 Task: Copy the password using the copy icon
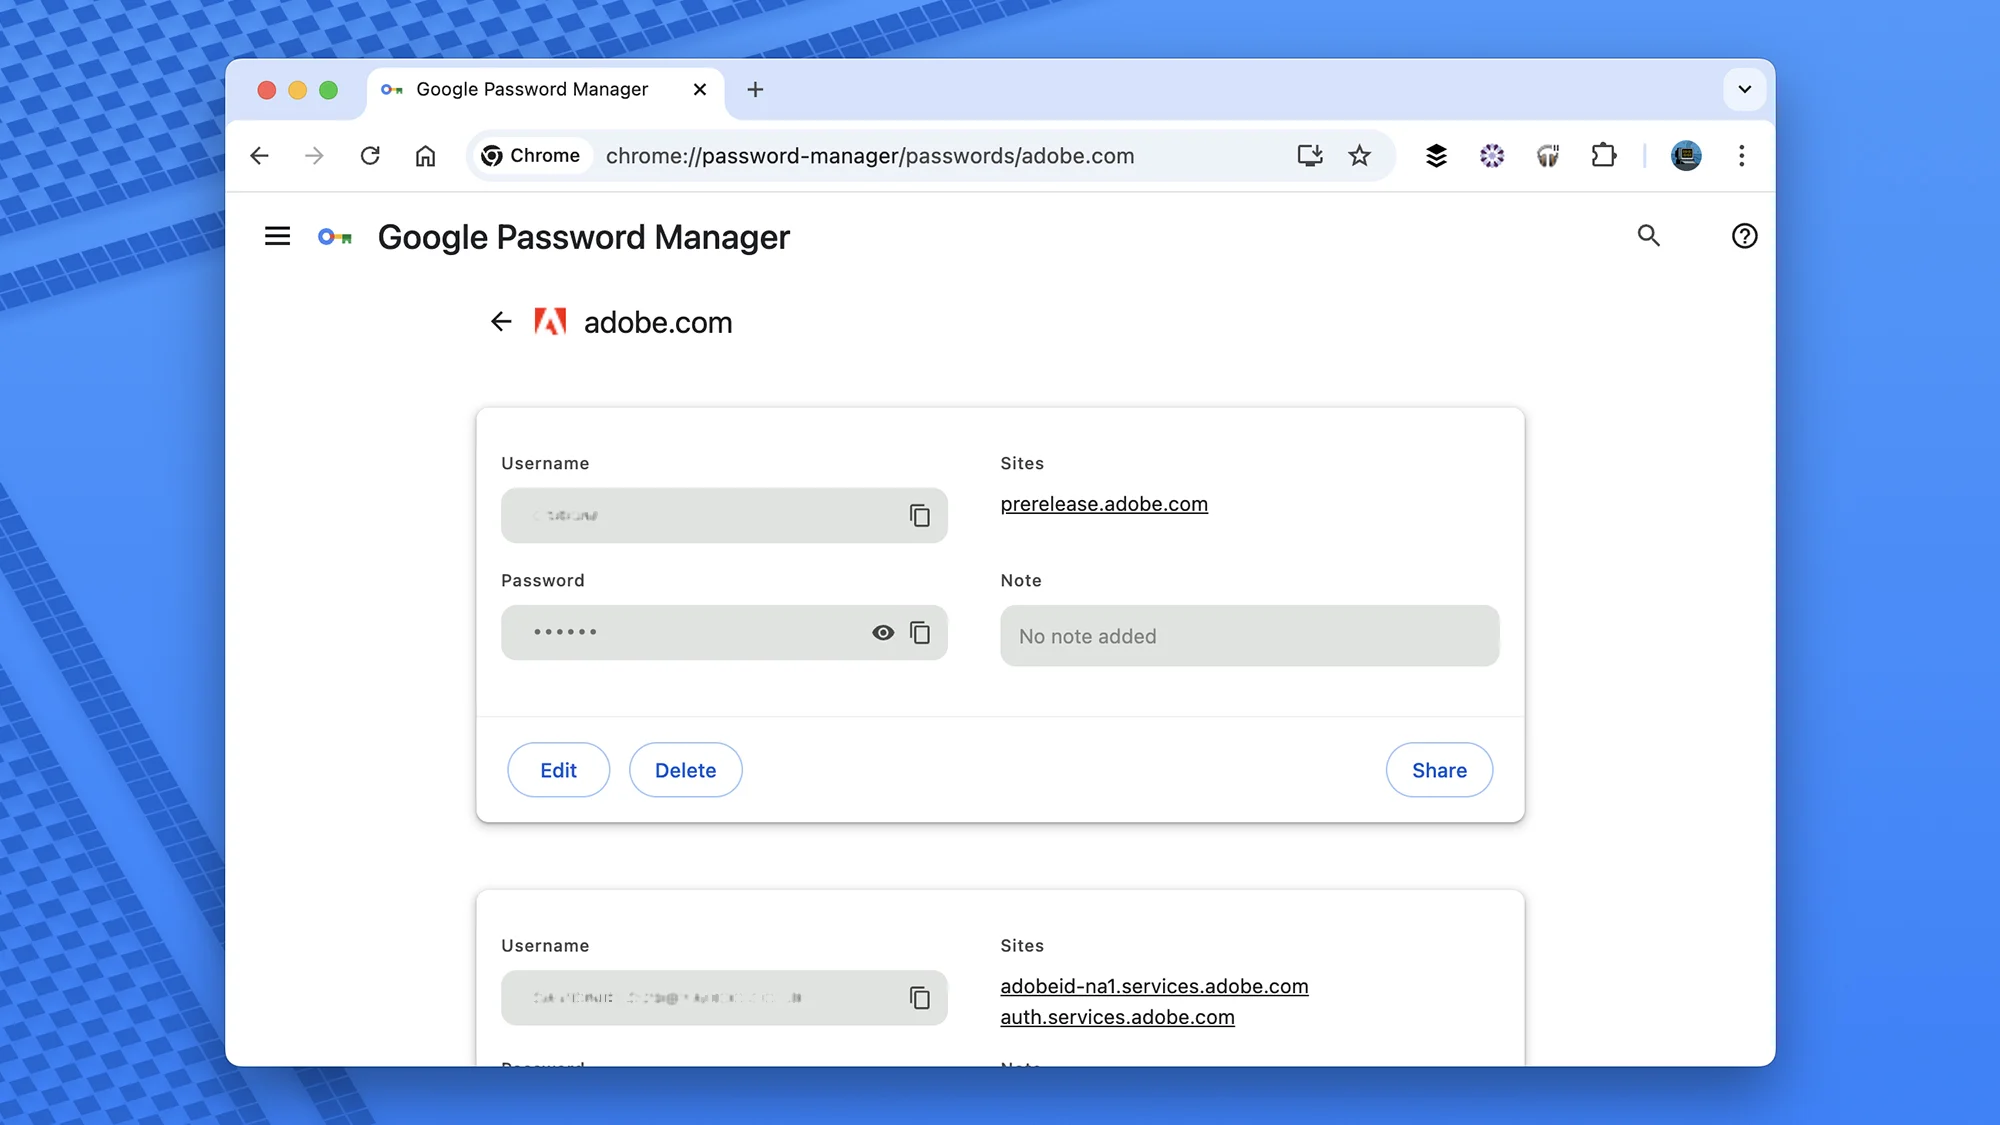click(x=919, y=632)
